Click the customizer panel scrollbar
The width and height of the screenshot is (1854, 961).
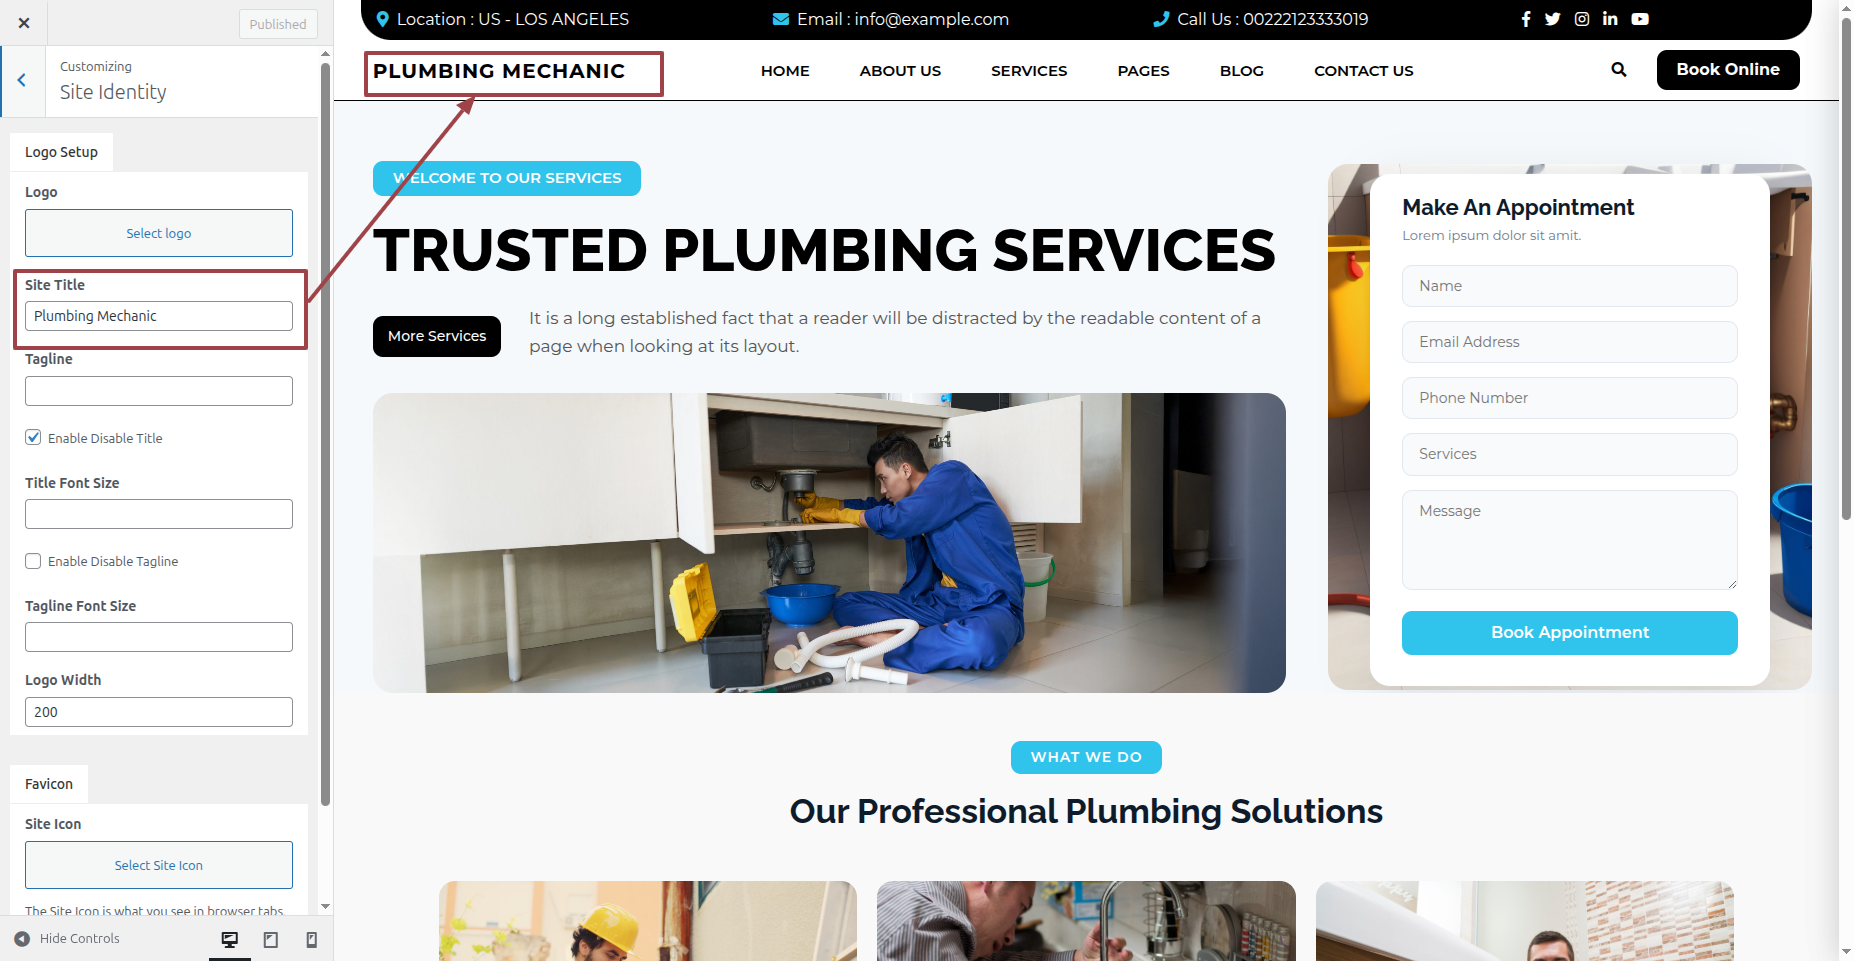(325, 435)
